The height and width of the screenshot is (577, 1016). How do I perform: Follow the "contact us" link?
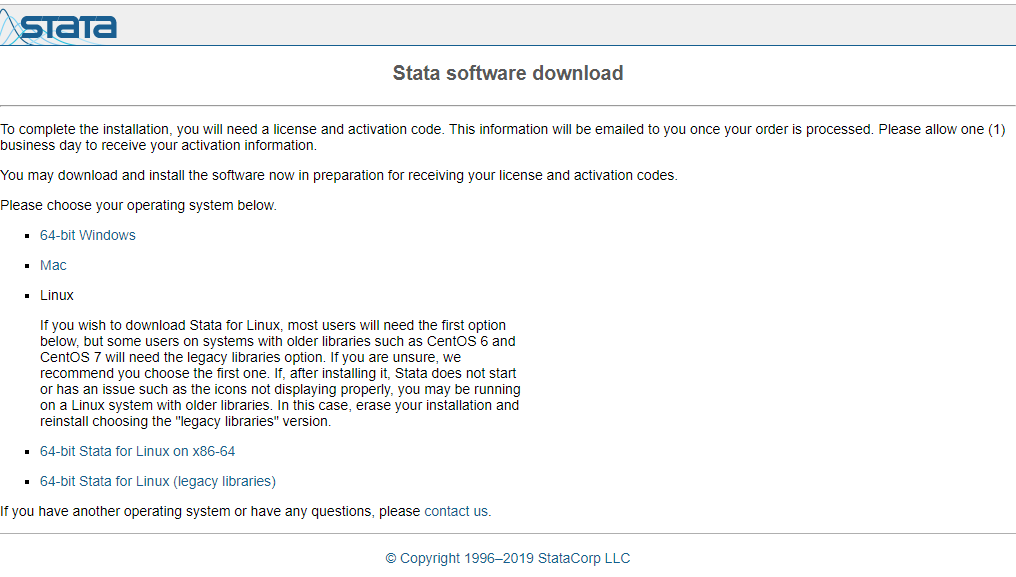point(456,511)
